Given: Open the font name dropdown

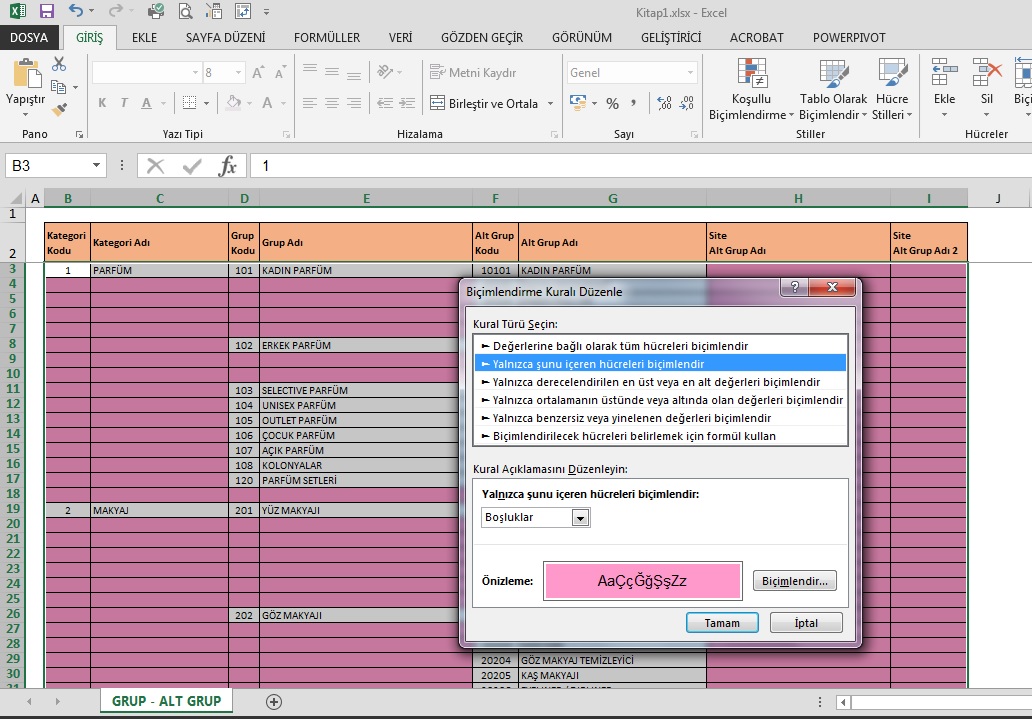Looking at the screenshot, I should (195, 72).
